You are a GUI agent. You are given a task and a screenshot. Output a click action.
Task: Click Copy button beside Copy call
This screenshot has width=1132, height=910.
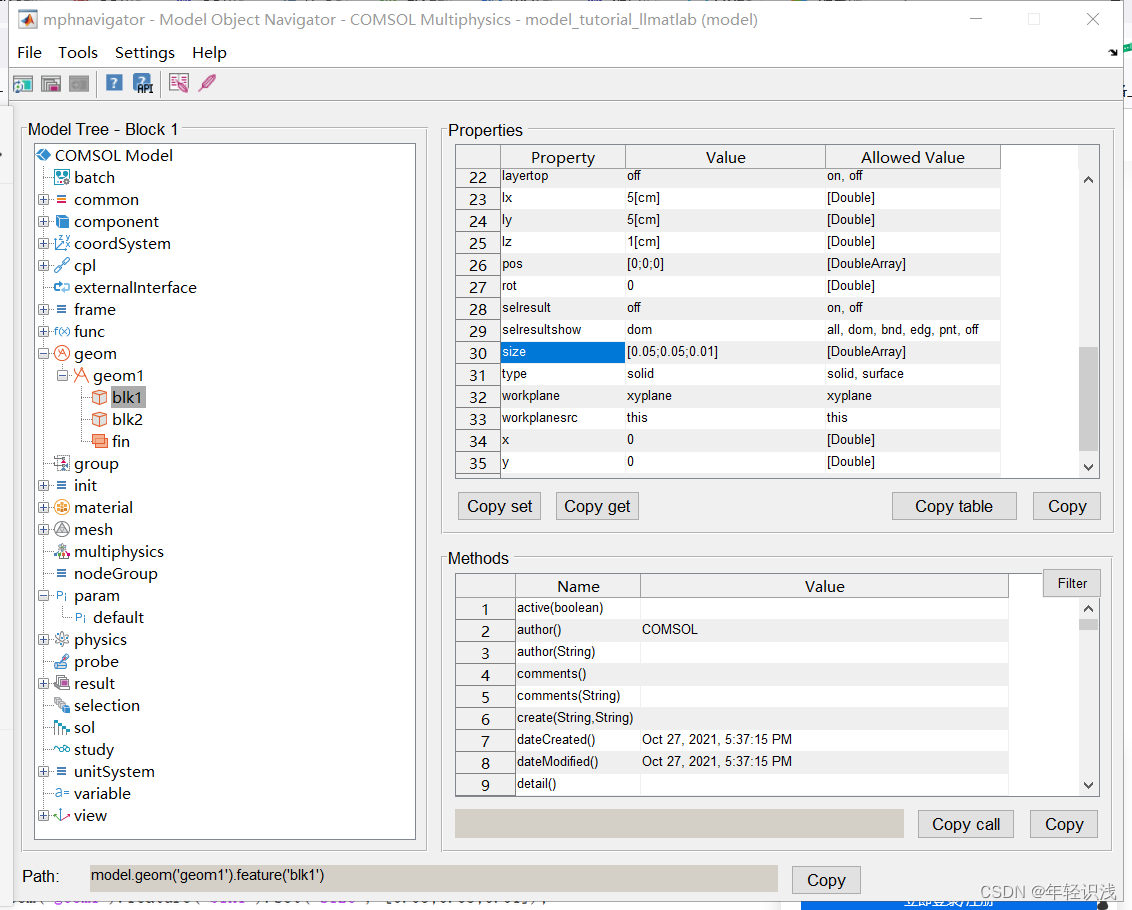click(x=1063, y=824)
